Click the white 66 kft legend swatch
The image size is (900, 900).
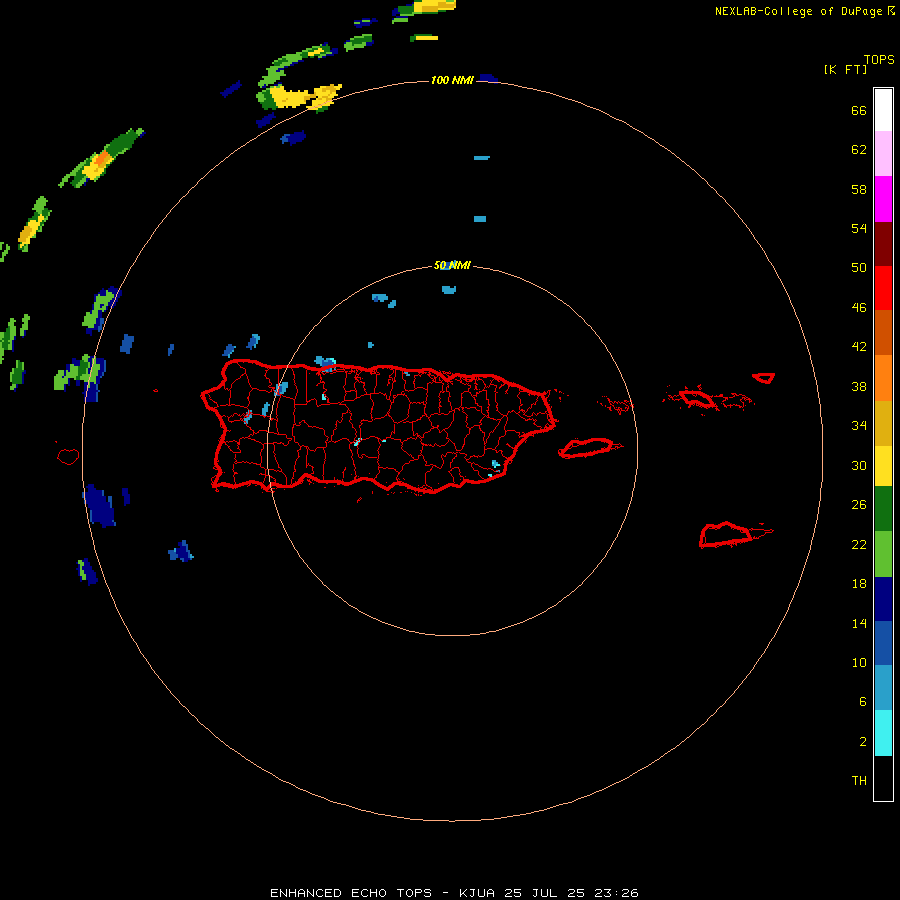(x=883, y=110)
